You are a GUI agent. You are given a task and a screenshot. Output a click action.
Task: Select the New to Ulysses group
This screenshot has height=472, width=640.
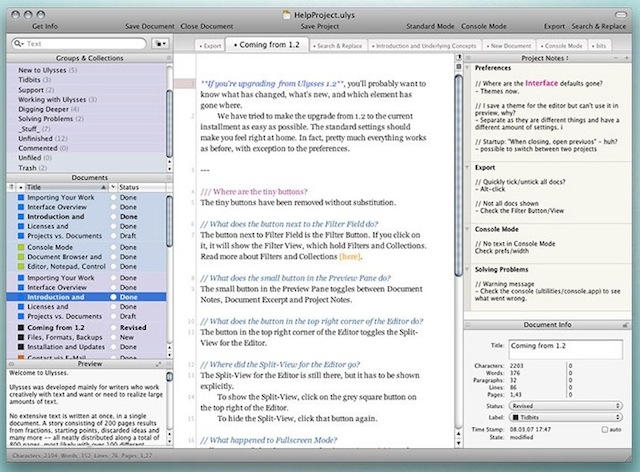47,70
